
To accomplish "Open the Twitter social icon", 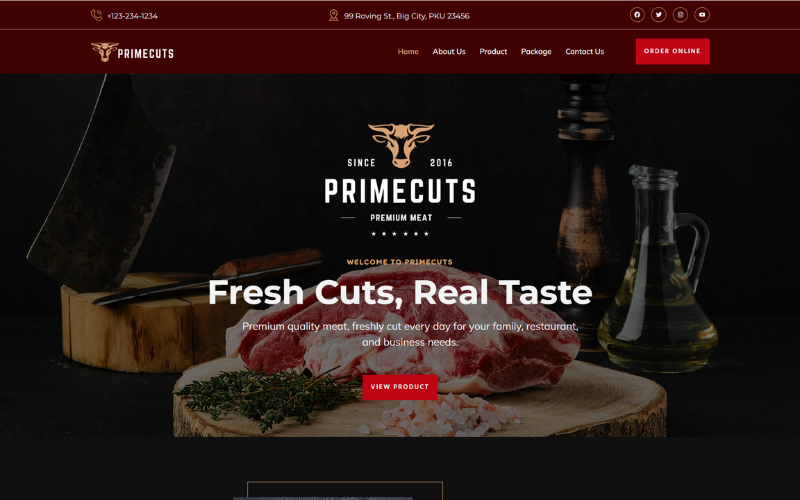I will [x=659, y=15].
